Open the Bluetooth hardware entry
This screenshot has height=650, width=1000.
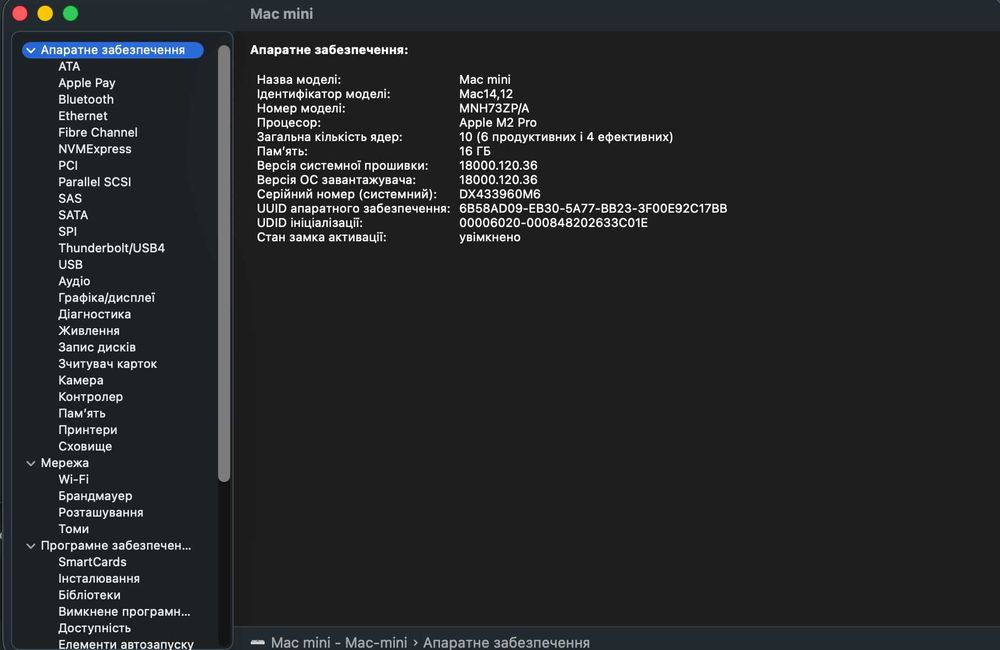(x=86, y=100)
